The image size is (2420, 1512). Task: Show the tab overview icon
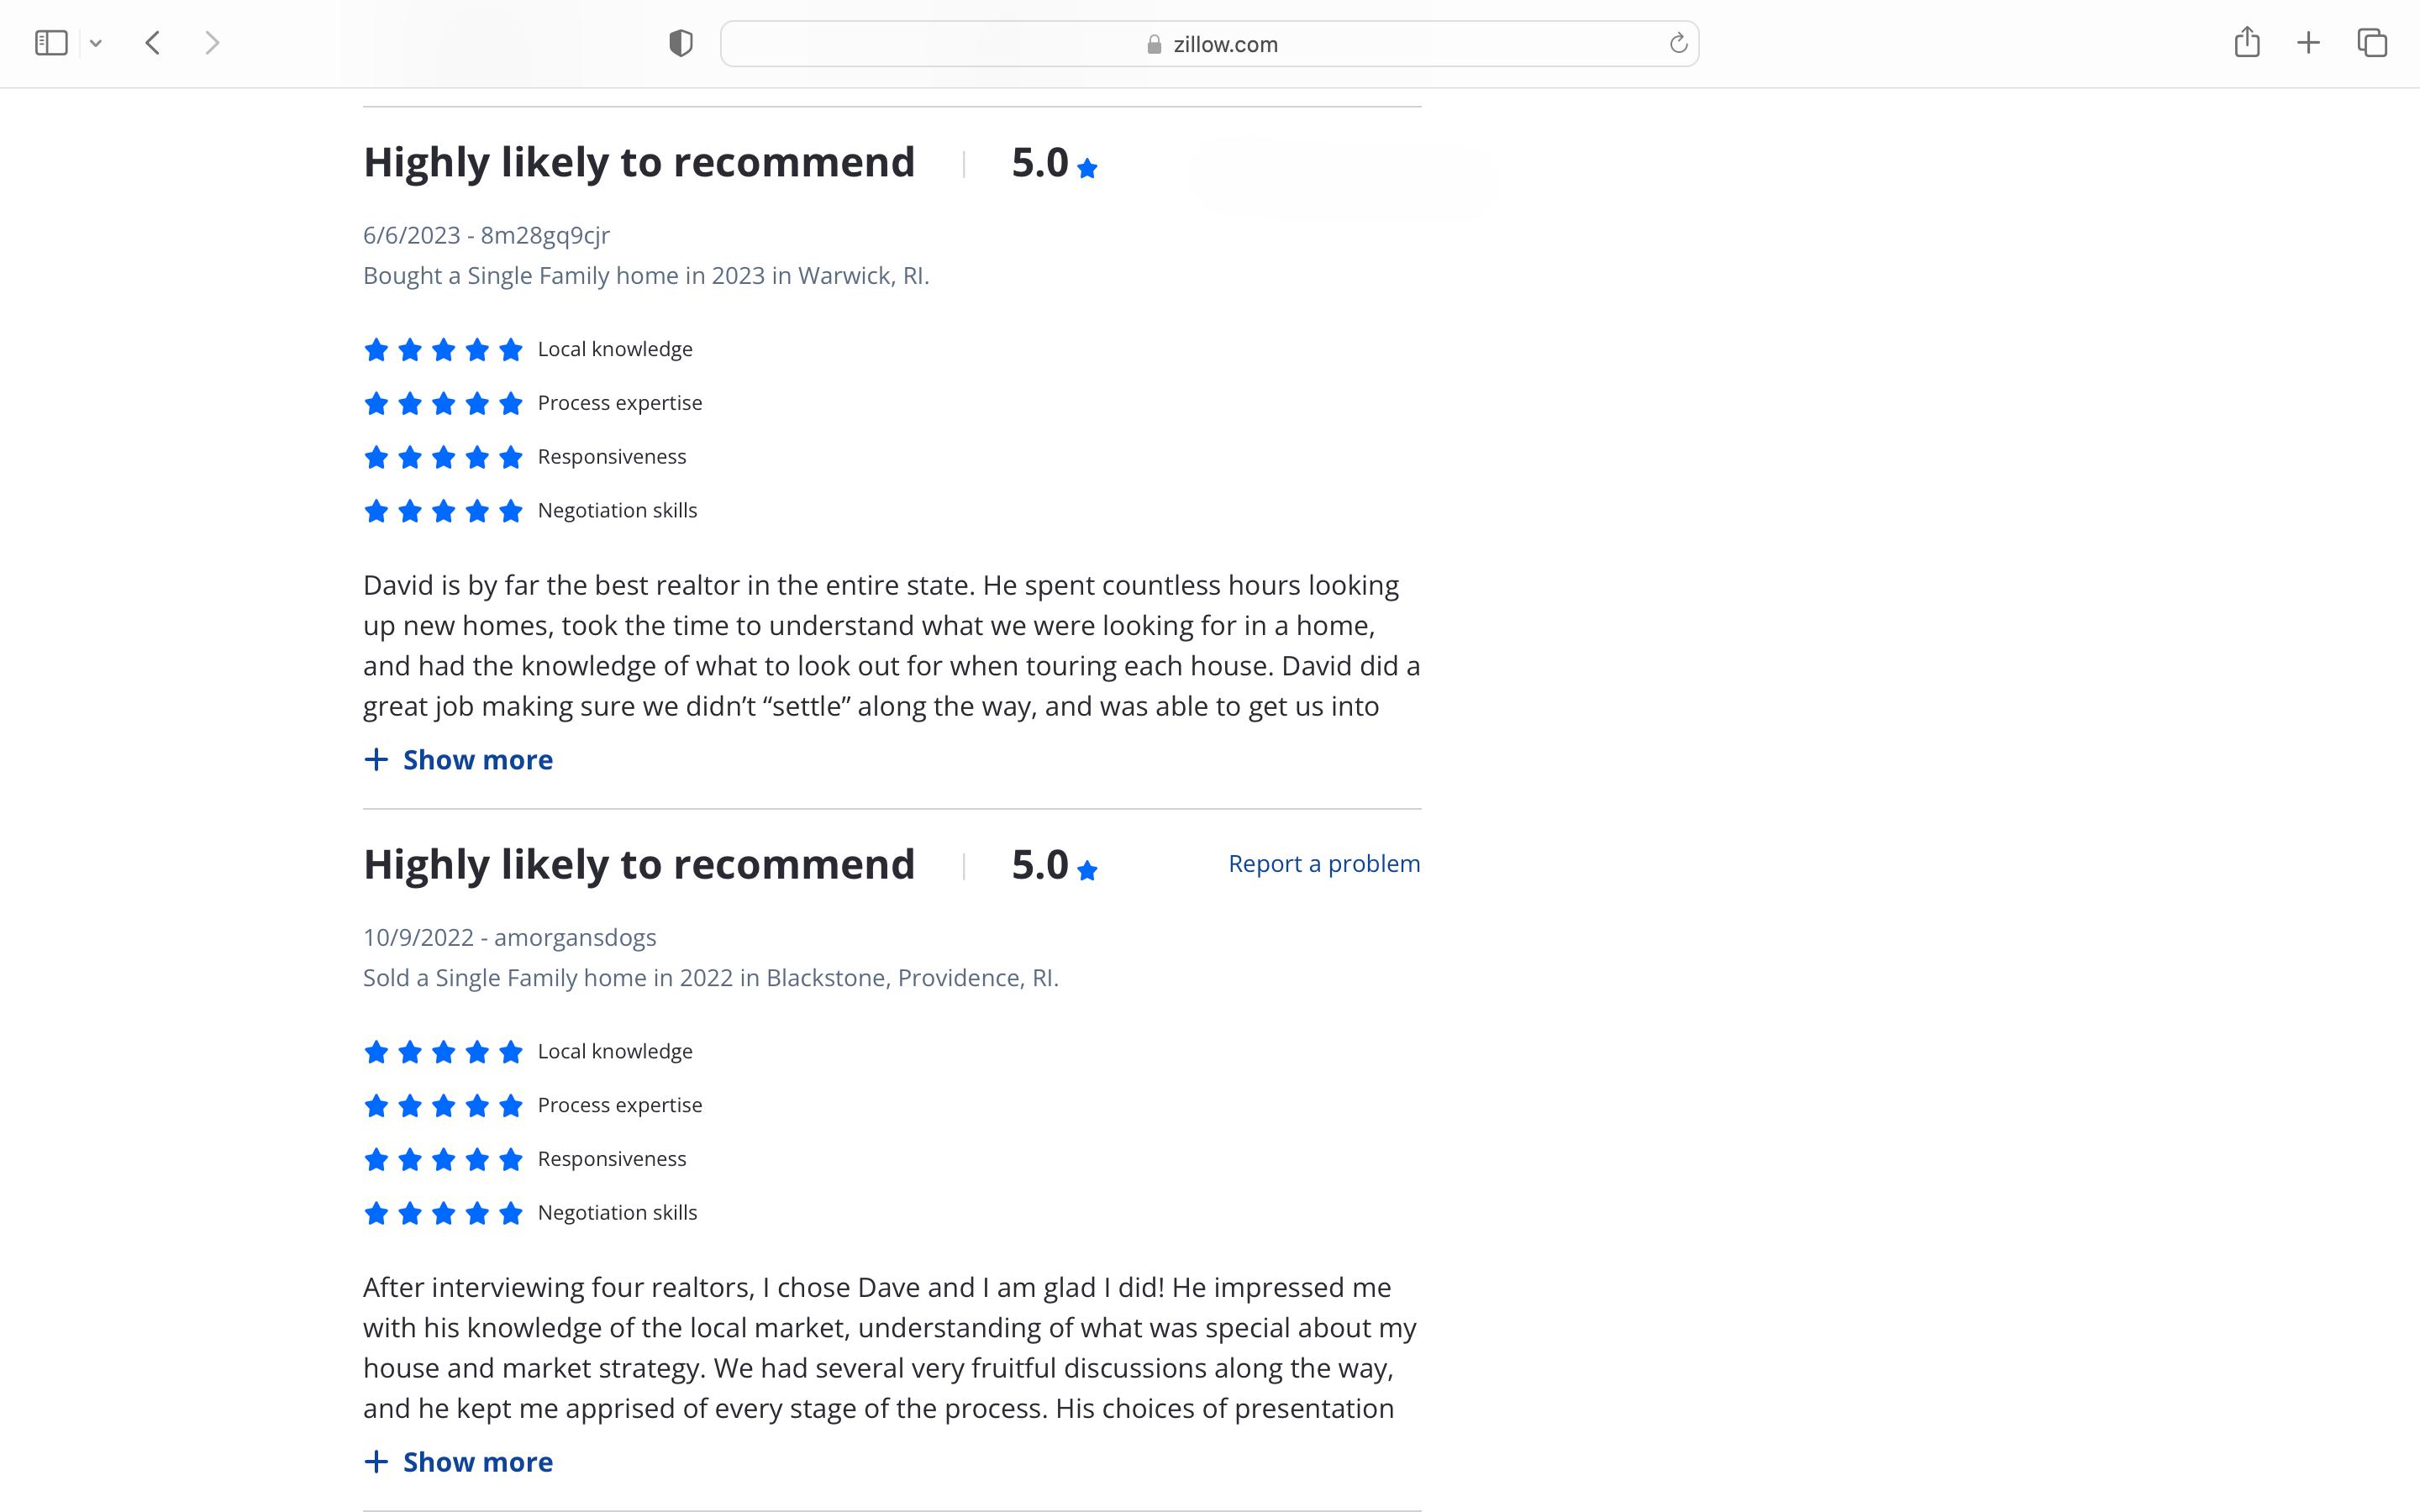pos(2372,43)
